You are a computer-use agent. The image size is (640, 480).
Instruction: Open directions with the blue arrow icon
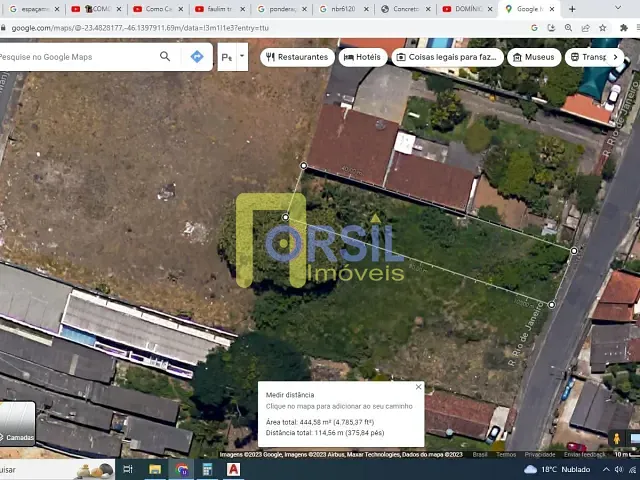point(197,56)
